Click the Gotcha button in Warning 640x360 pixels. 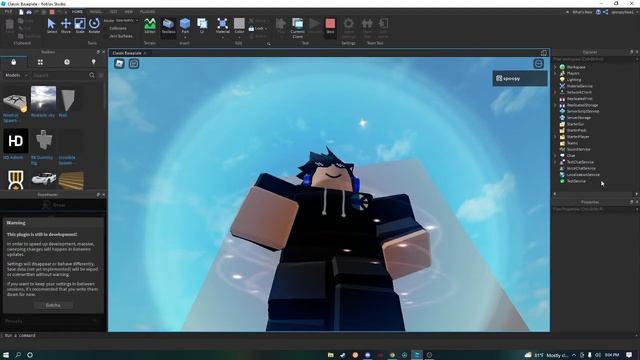point(53,305)
